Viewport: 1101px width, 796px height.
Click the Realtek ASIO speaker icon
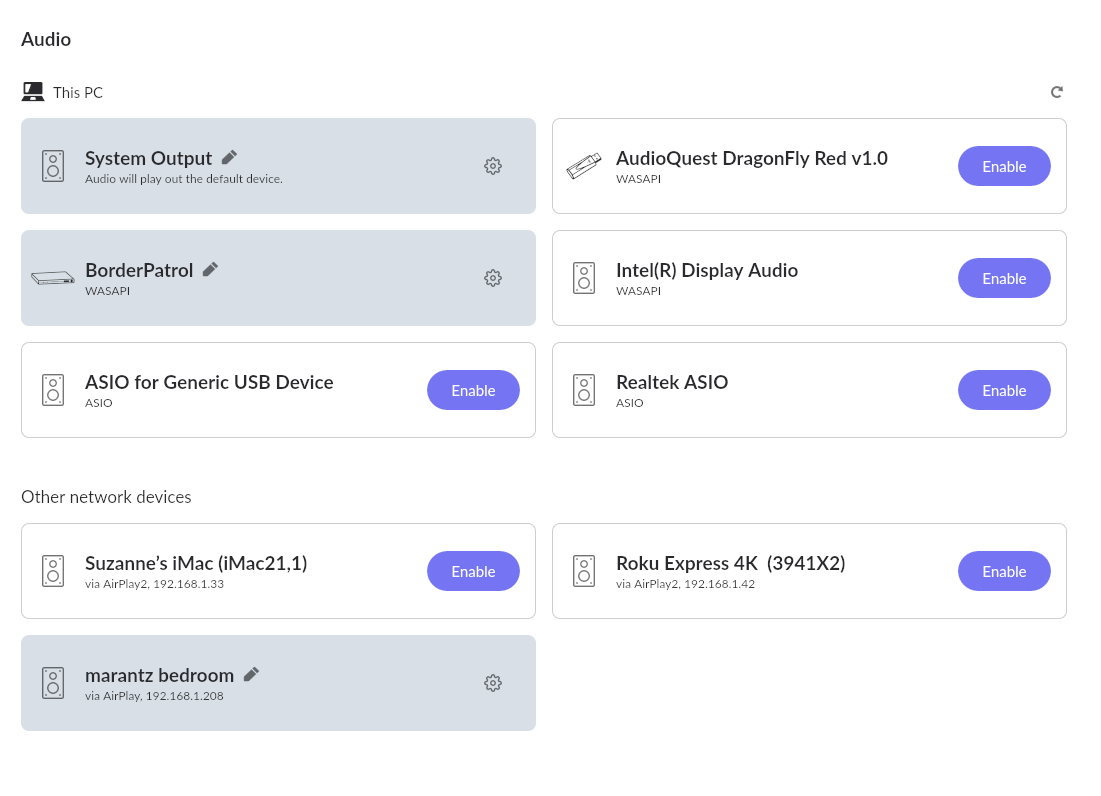584,390
